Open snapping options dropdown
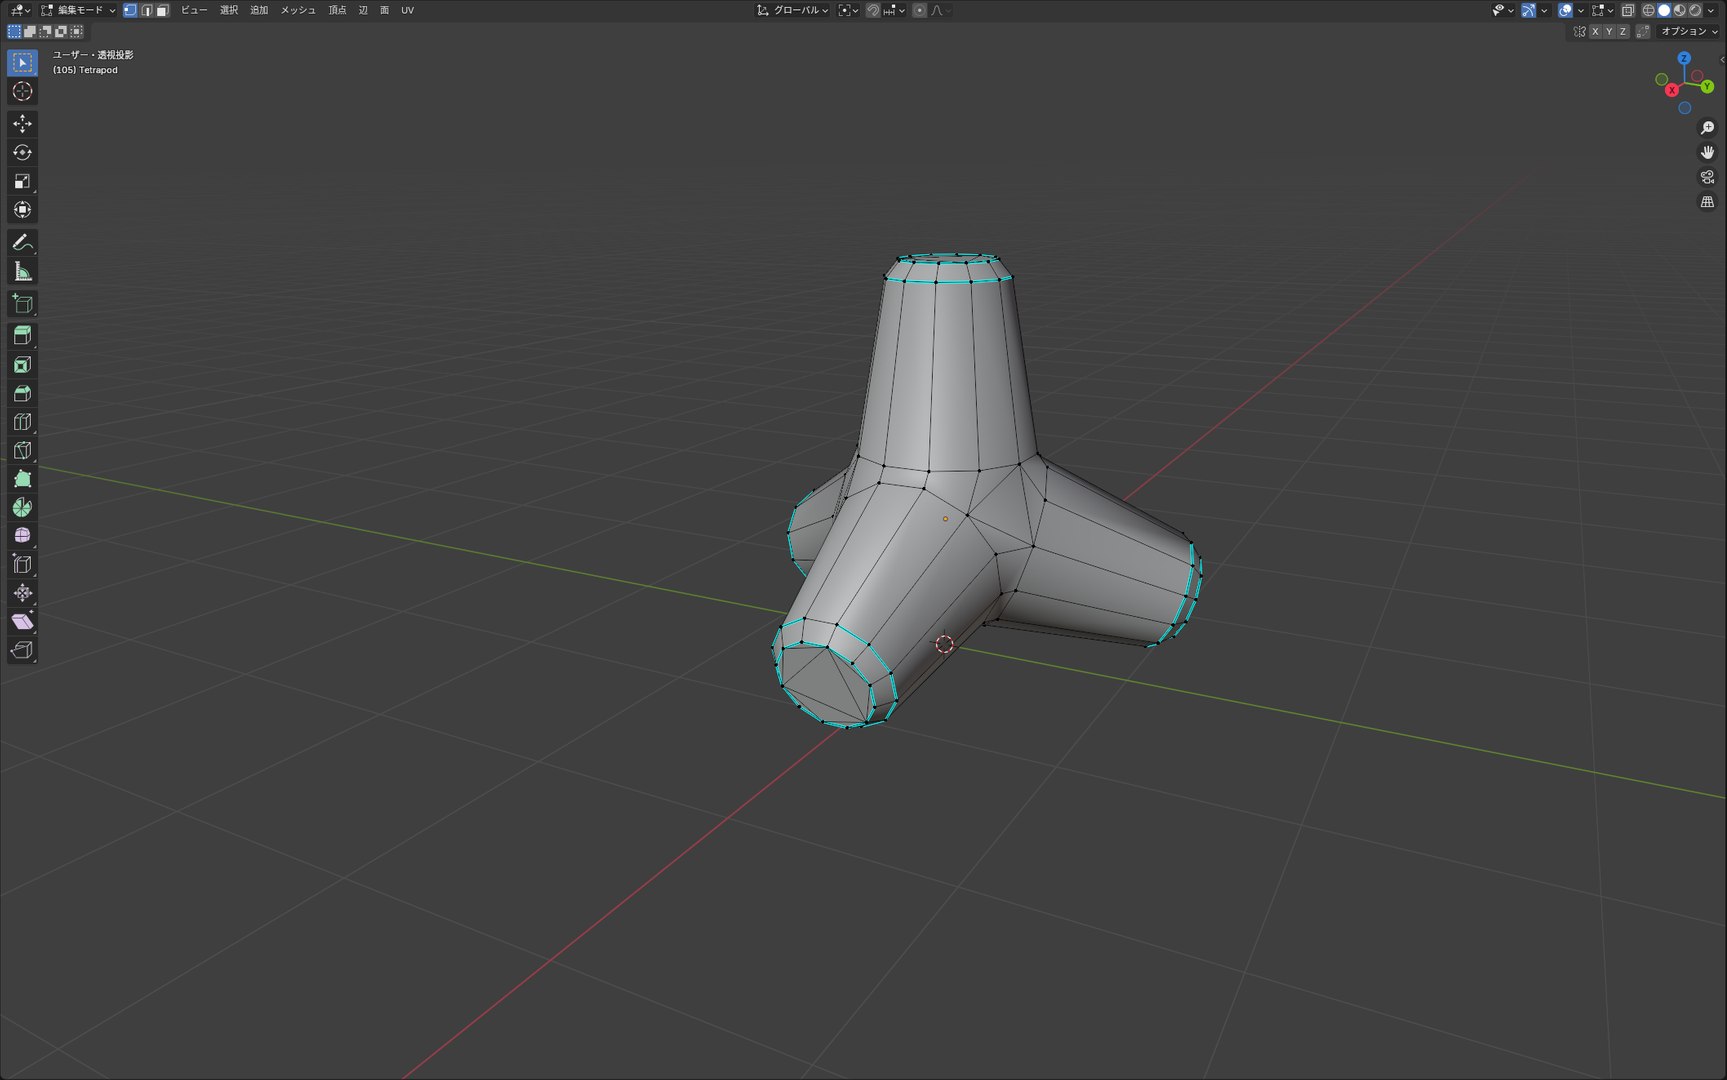Screen dimensions: 1727x1080 tap(895, 10)
